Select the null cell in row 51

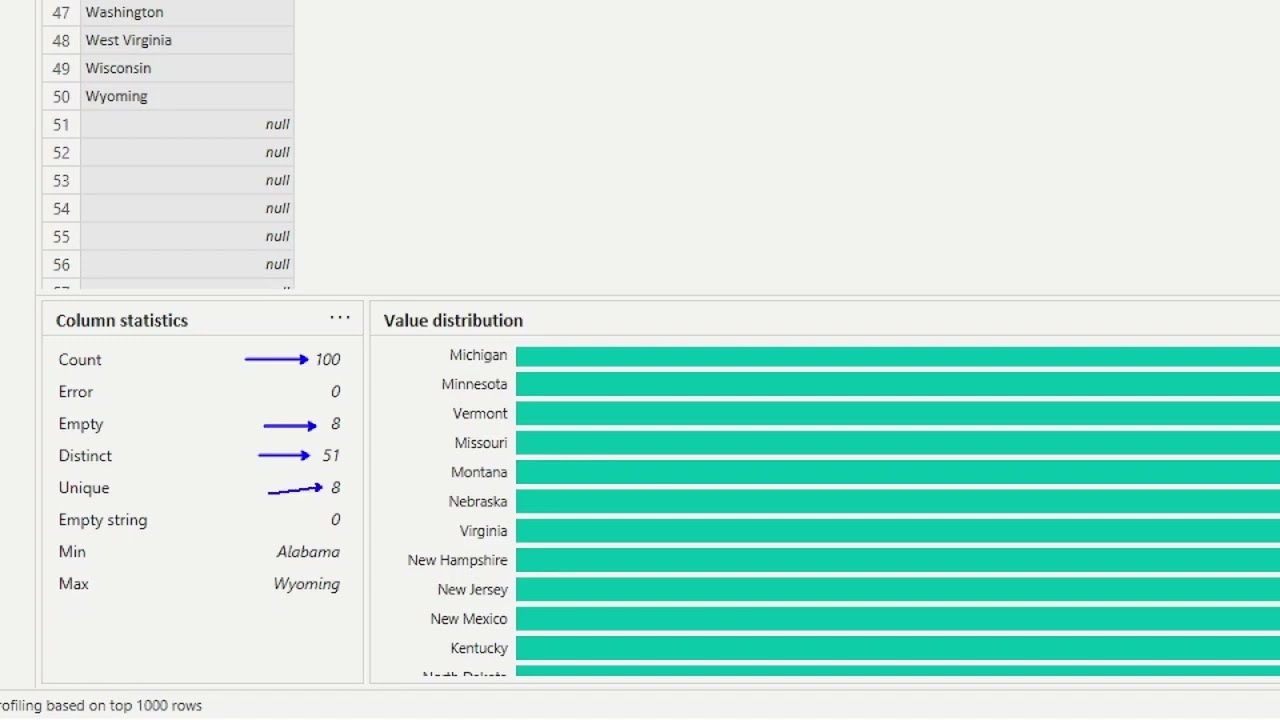(188, 124)
